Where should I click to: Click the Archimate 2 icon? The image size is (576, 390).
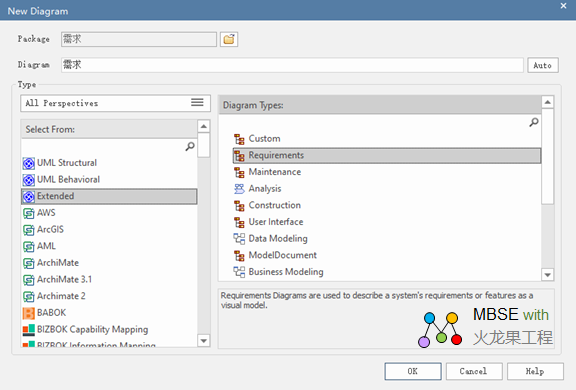click(29, 296)
